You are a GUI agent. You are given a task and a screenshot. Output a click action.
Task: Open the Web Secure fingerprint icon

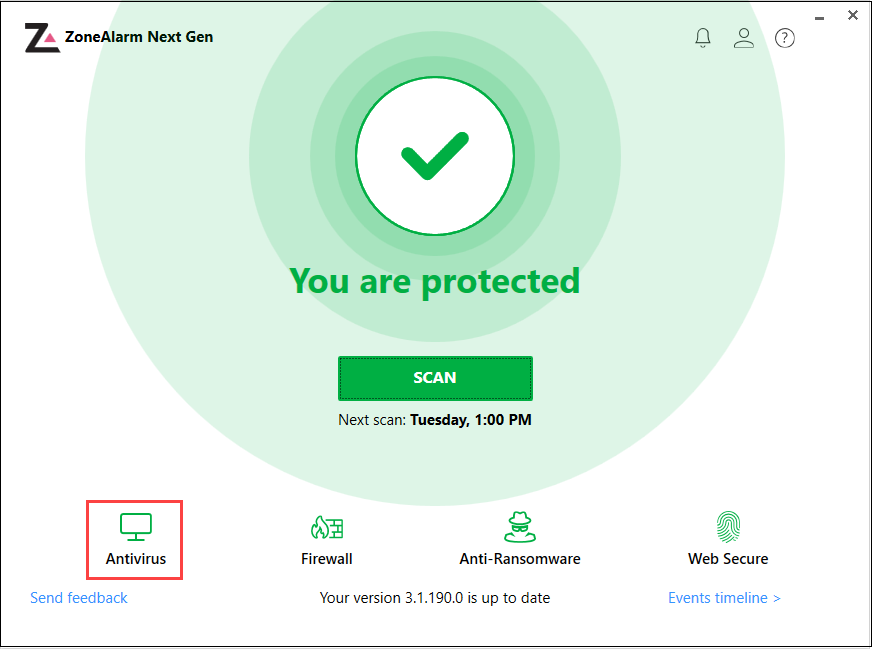pyautogui.click(x=728, y=527)
